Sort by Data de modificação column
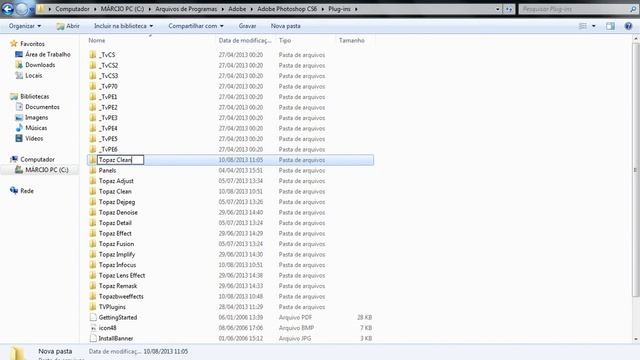The image size is (640, 360). 245,40
